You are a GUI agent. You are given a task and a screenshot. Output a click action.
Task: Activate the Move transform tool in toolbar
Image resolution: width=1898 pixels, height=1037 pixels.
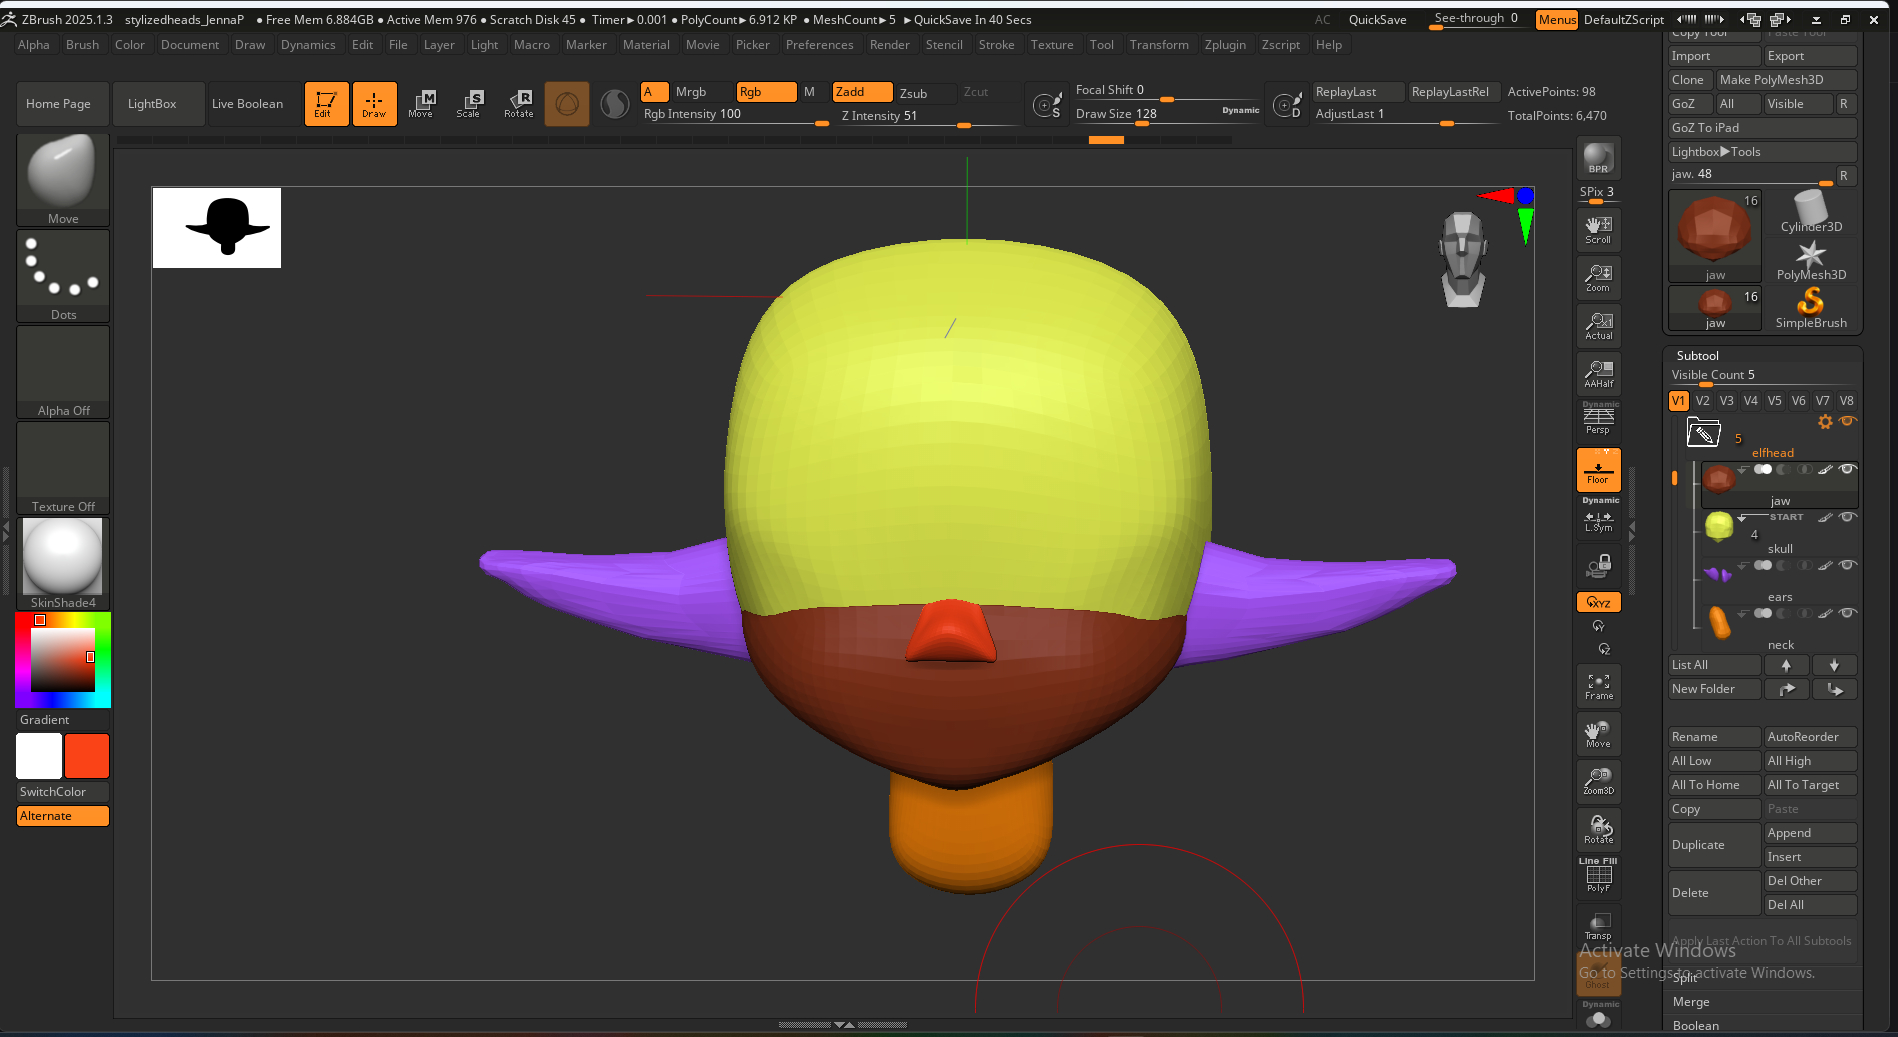click(x=421, y=103)
